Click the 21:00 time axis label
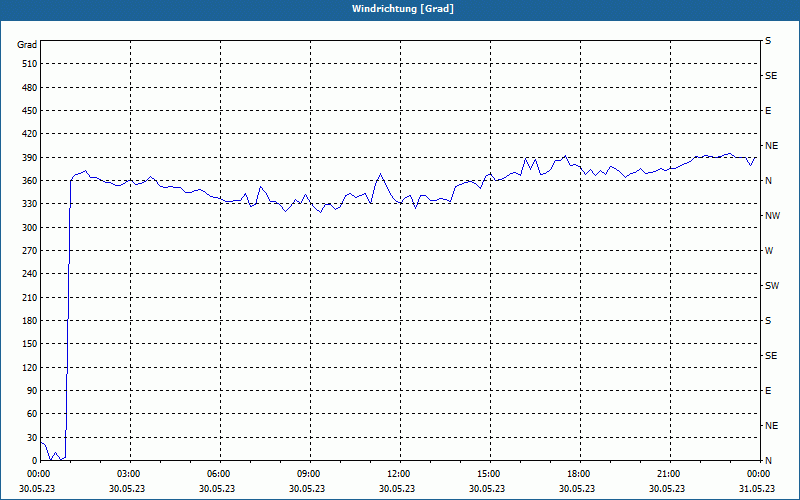The height and width of the screenshot is (500, 800). [668, 474]
